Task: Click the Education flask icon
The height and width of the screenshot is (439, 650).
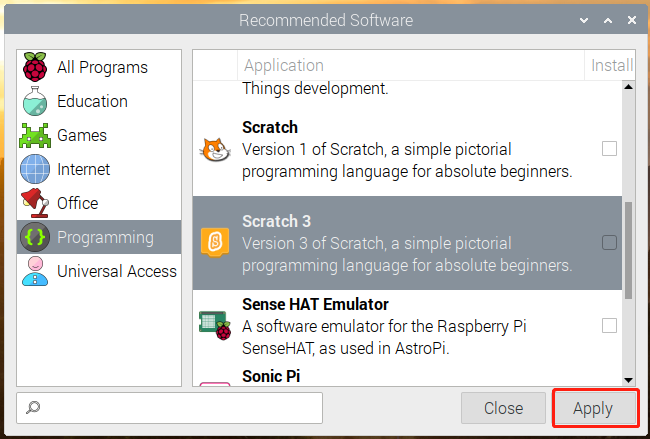Action: tap(35, 101)
